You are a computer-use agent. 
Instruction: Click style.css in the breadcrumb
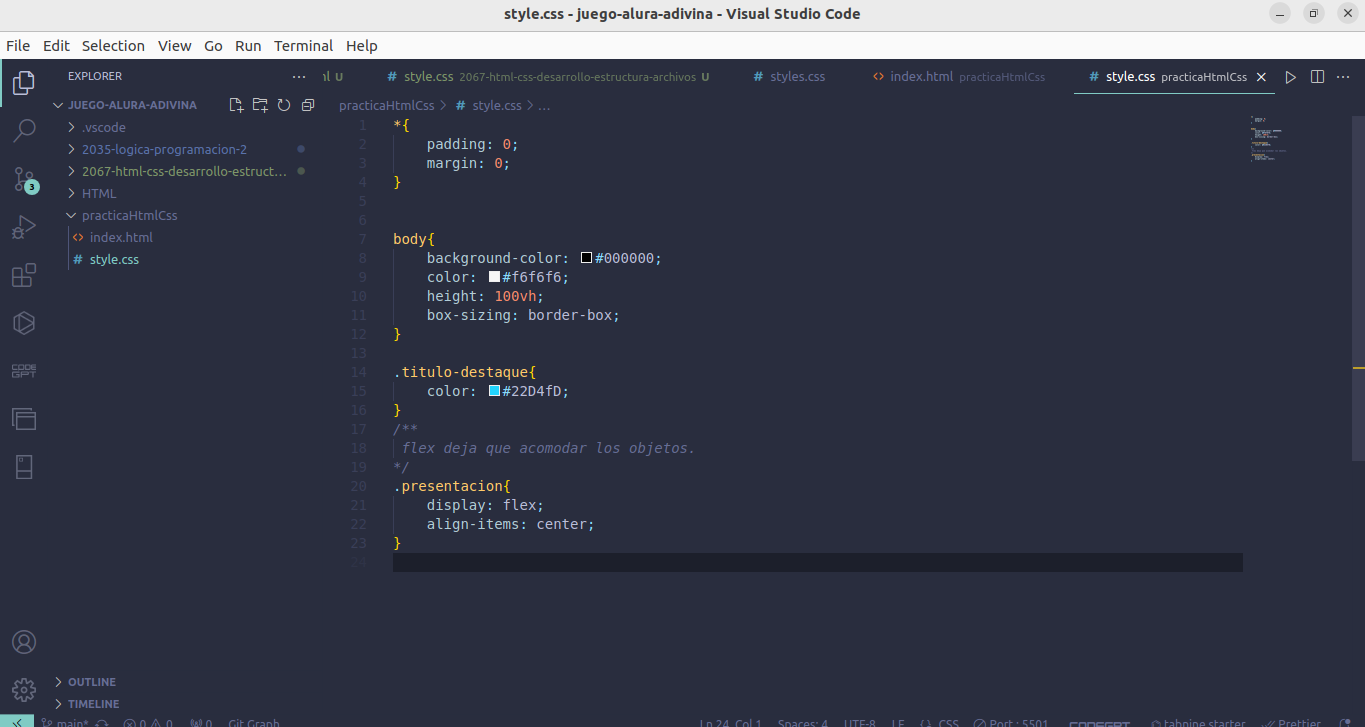[x=497, y=105]
